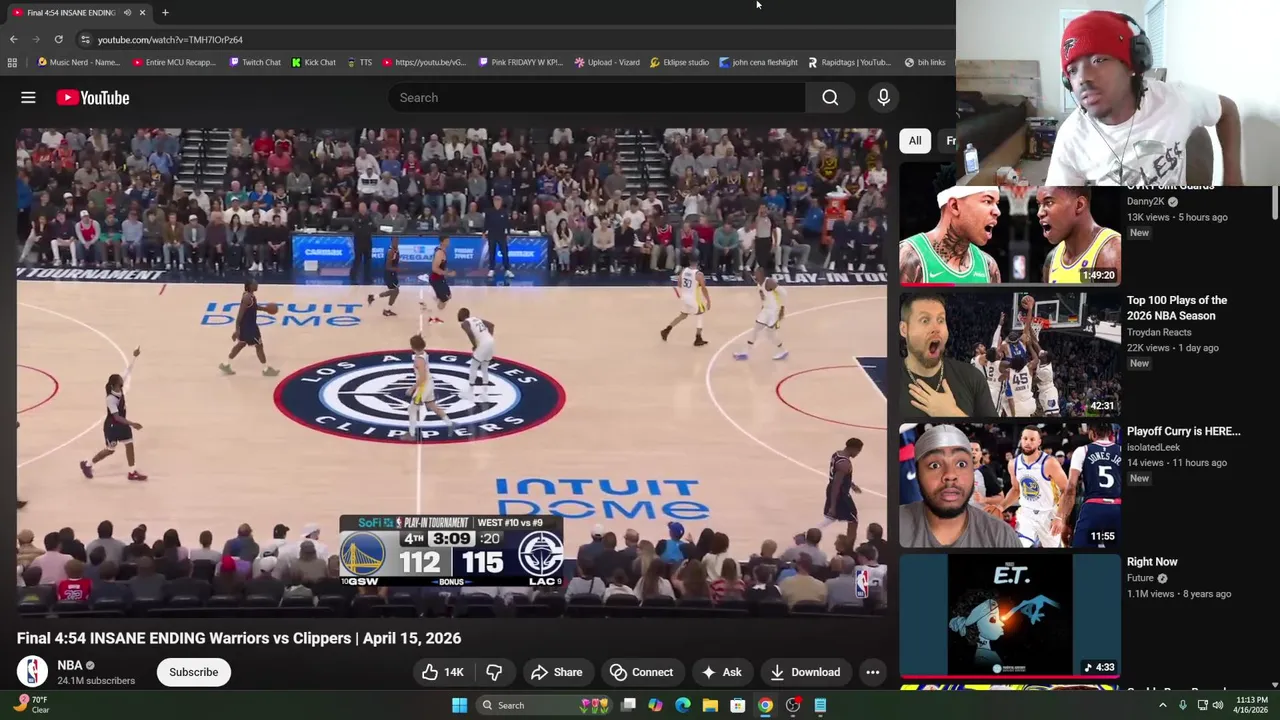The width and height of the screenshot is (1280, 720).
Task: Open a new browser tab
Action: coord(165,12)
